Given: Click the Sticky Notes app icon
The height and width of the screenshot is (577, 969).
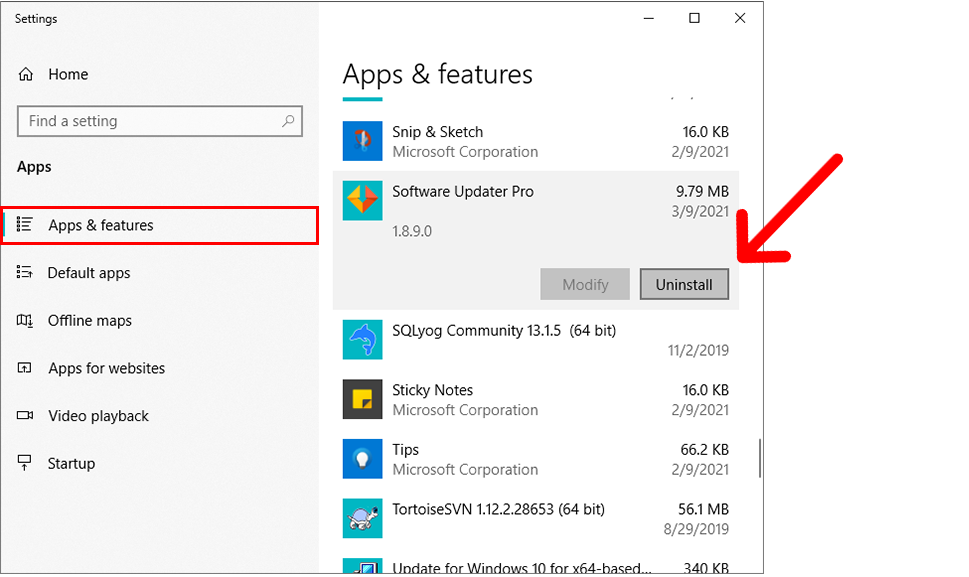Looking at the screenshot, I should pyautogui.click(x=362, y=399).
